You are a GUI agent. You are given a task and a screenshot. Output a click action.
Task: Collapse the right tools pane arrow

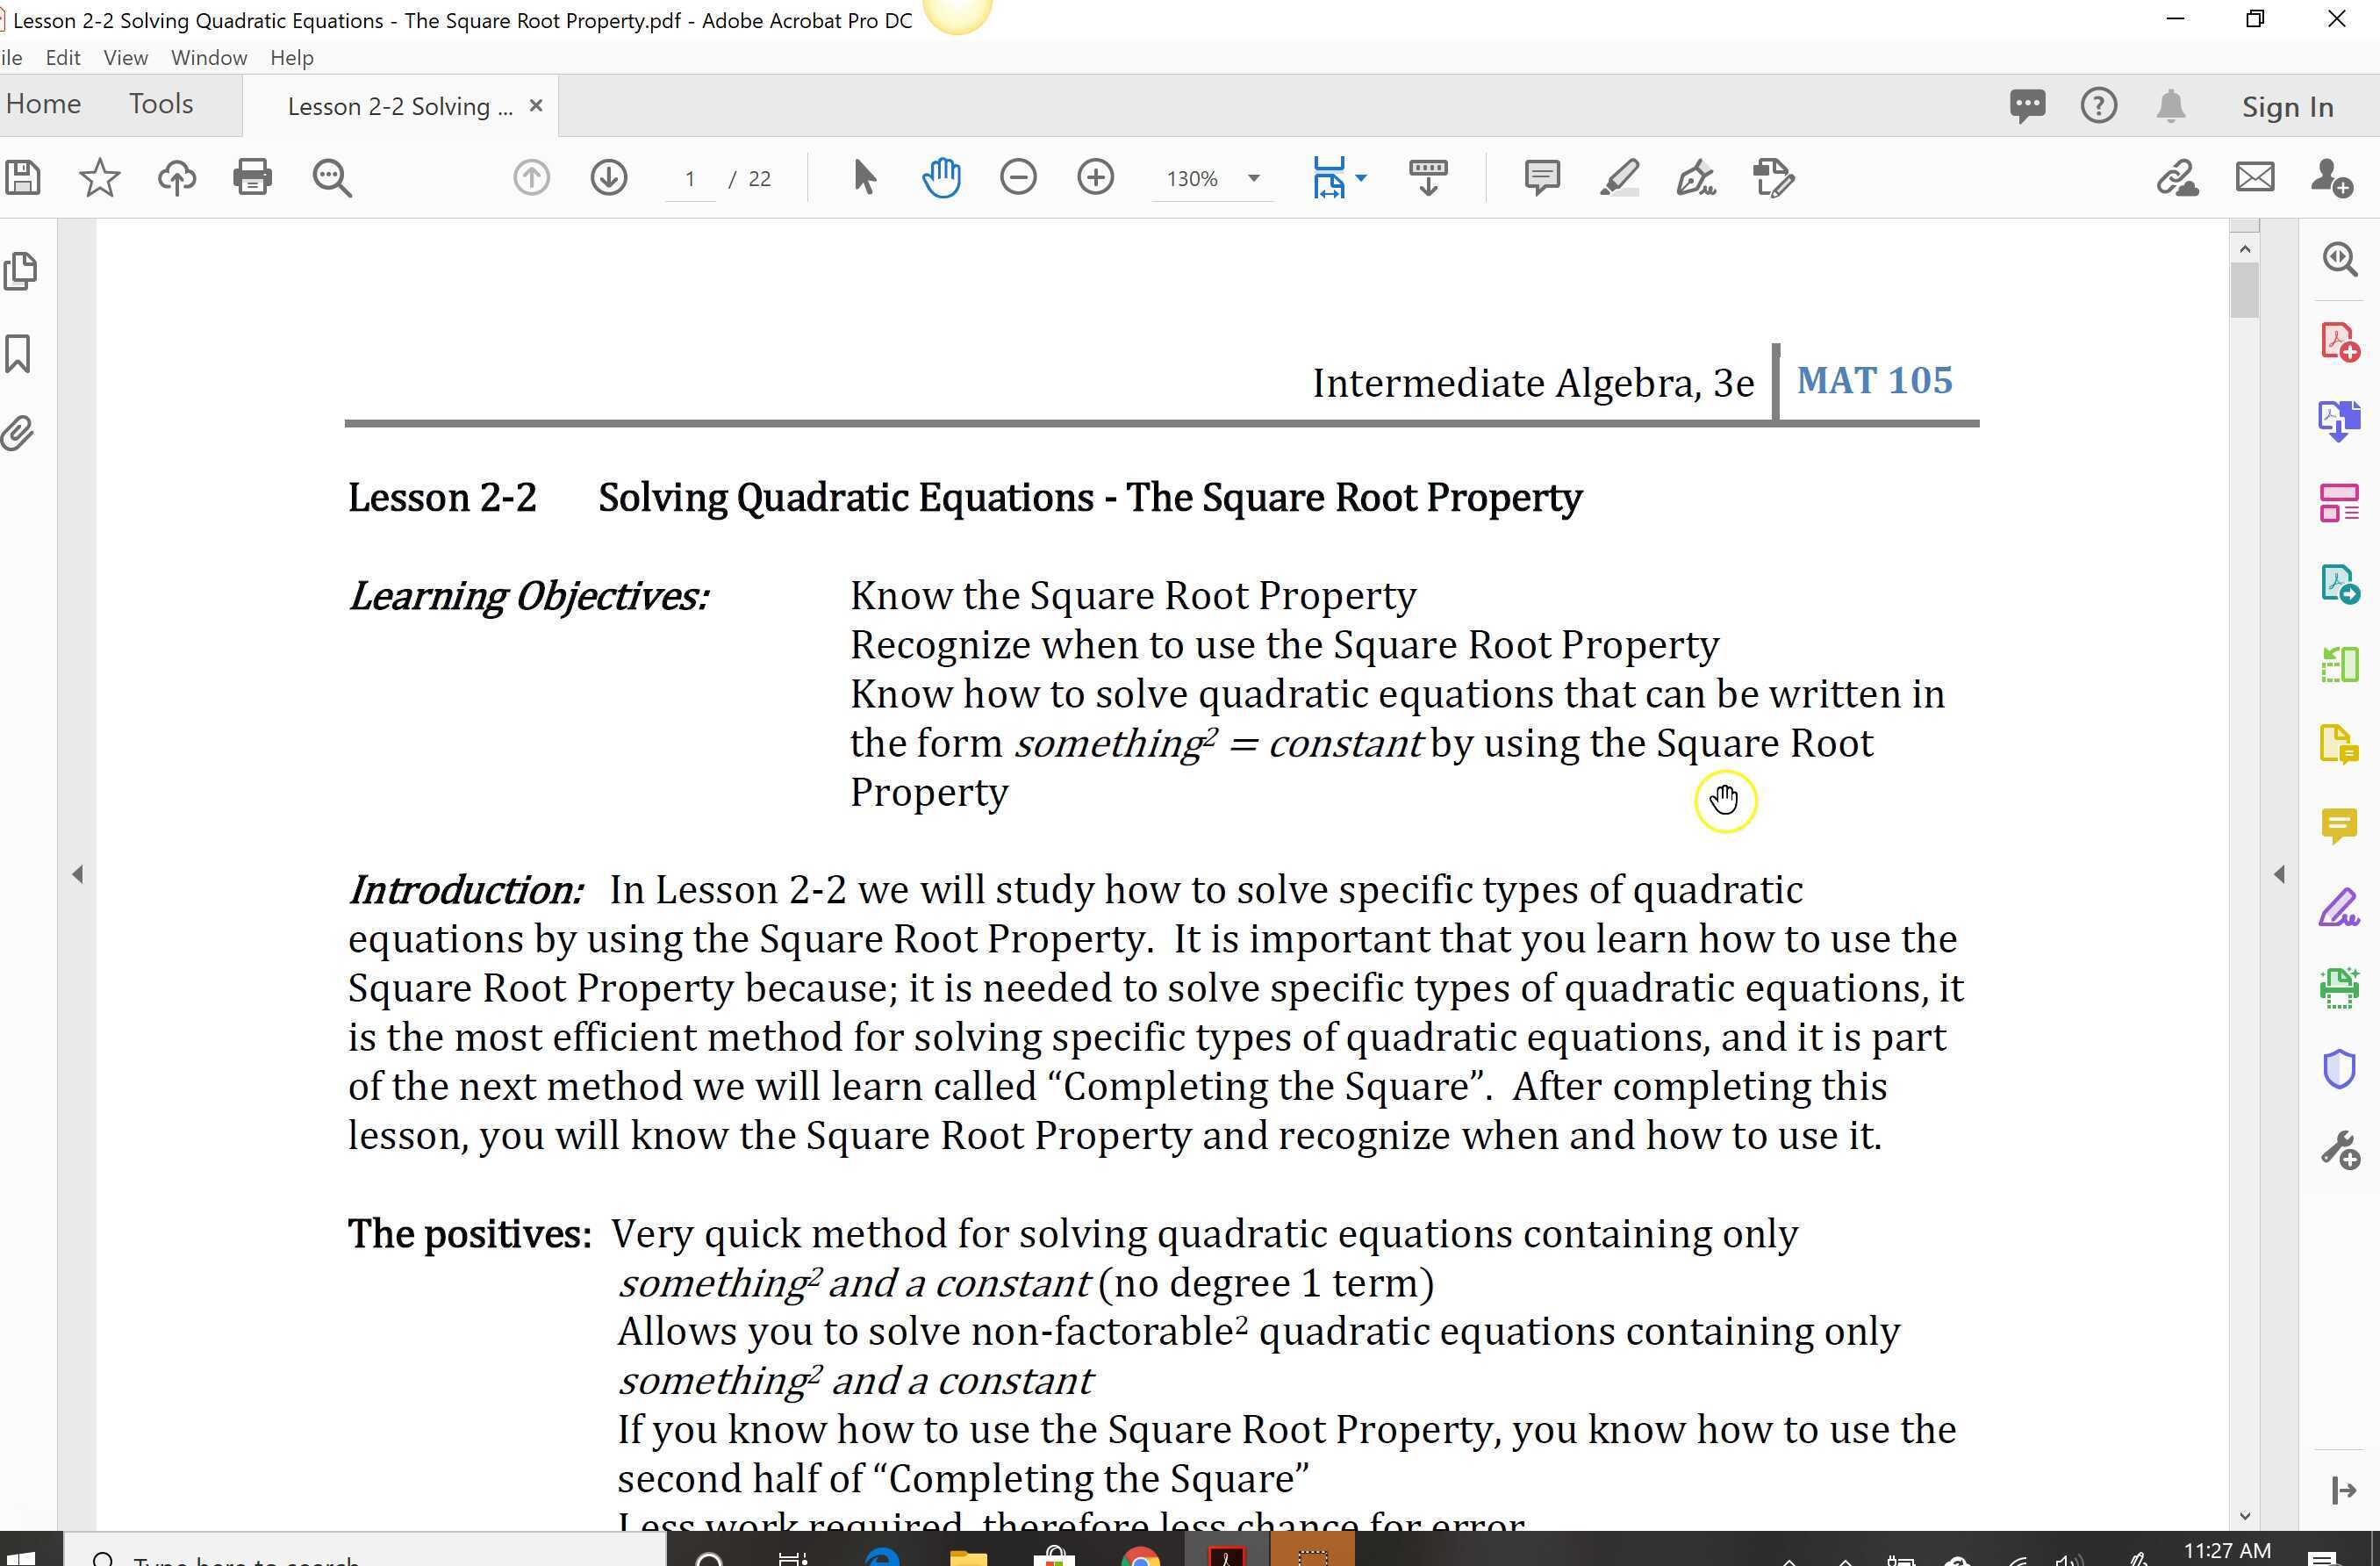(2279, 874)
